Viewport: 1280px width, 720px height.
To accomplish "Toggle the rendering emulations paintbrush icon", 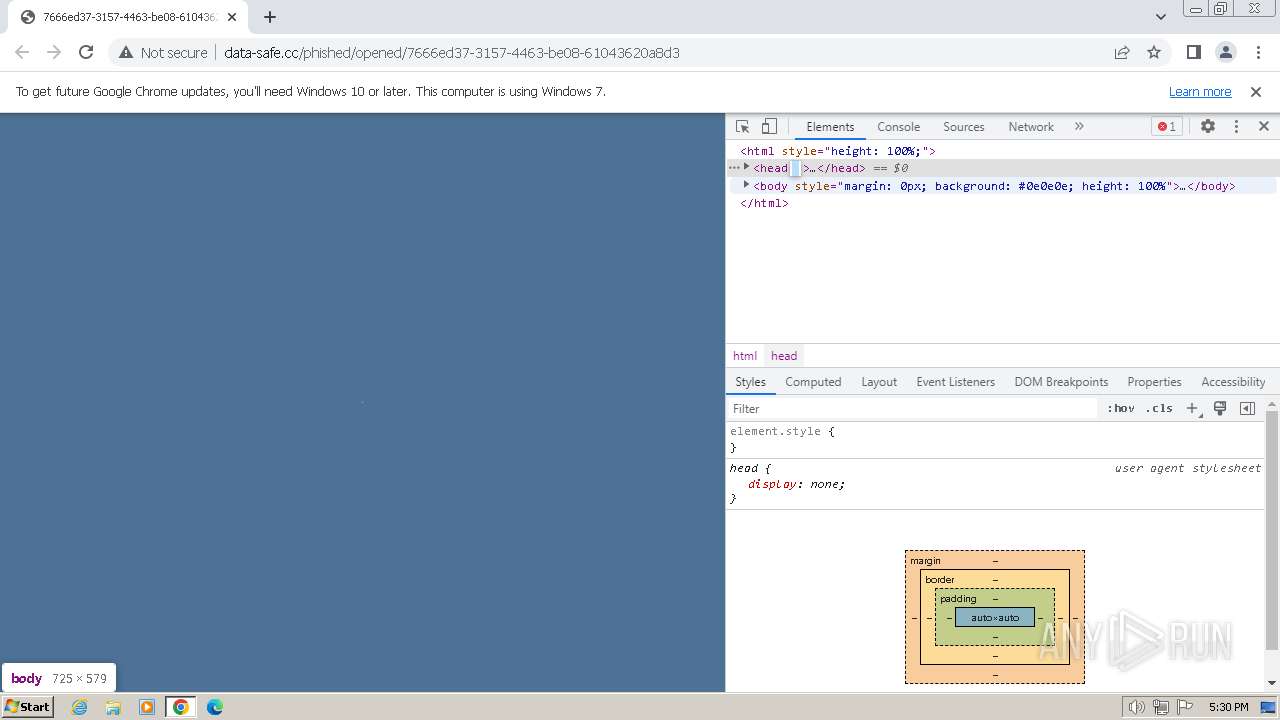I will point(1220,408).
